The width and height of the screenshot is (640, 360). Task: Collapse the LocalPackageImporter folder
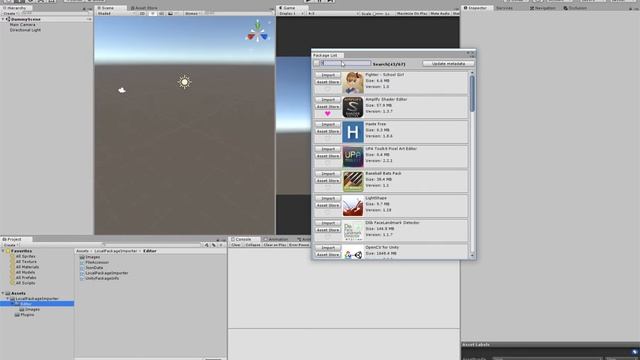click(8, 299)
